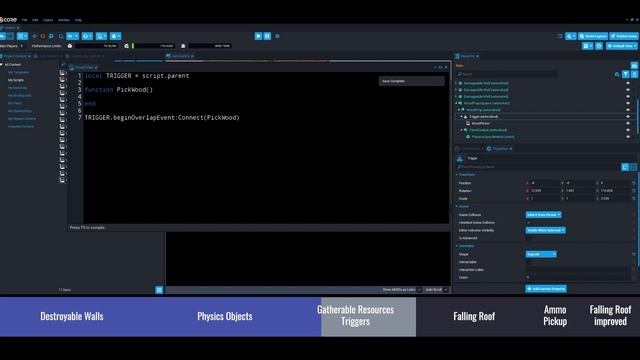Click code line 'function PickWood()'
The width and height of the screenshot is (640, 360).
[x=119, y=90]
